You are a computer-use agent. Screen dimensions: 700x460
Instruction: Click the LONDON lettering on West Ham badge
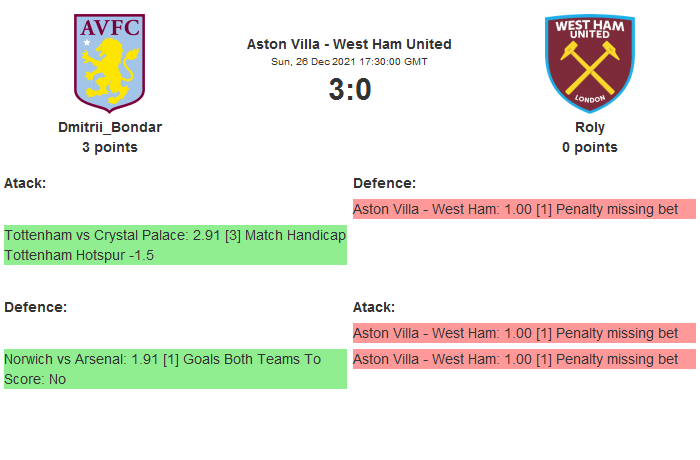click(589, 100)
